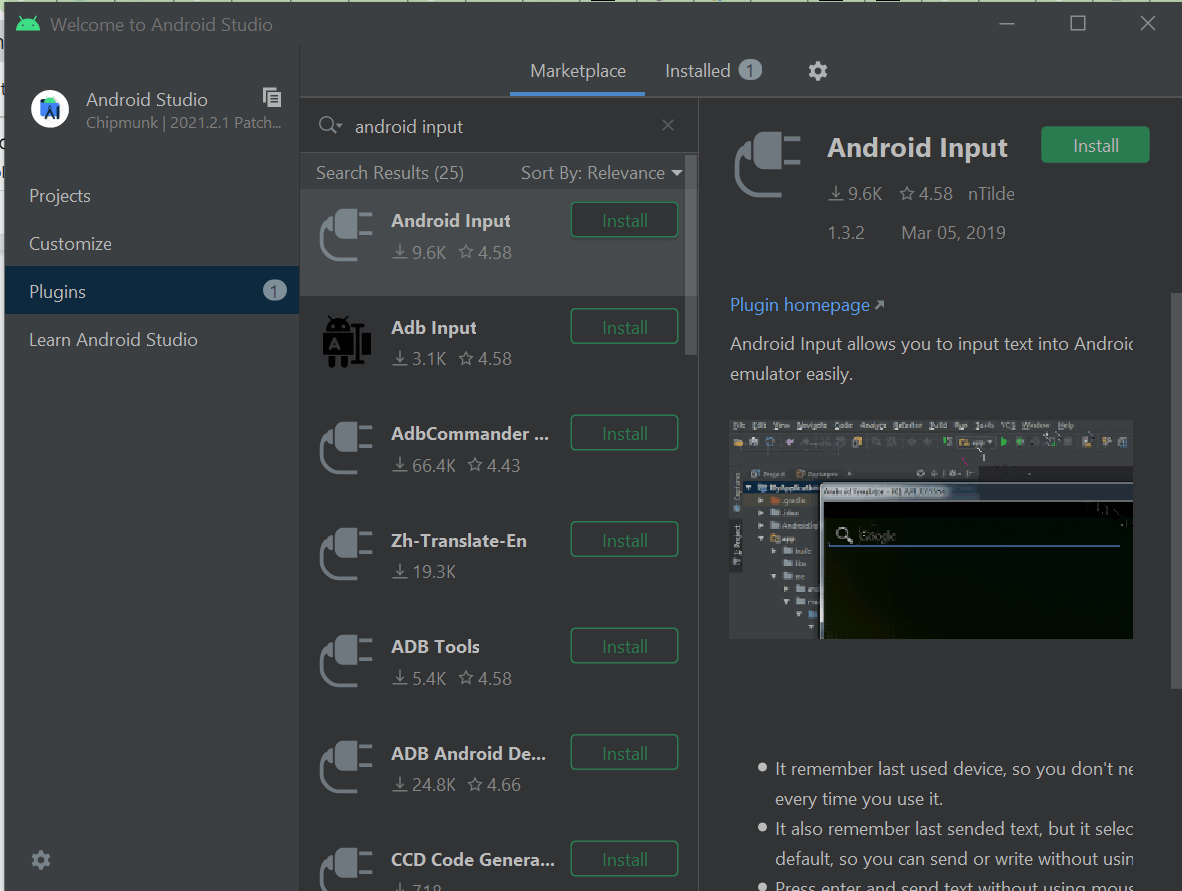Click the Adb Input plugin robot icon
This screenshot has width=1182, height=891.
coord(345,340)
